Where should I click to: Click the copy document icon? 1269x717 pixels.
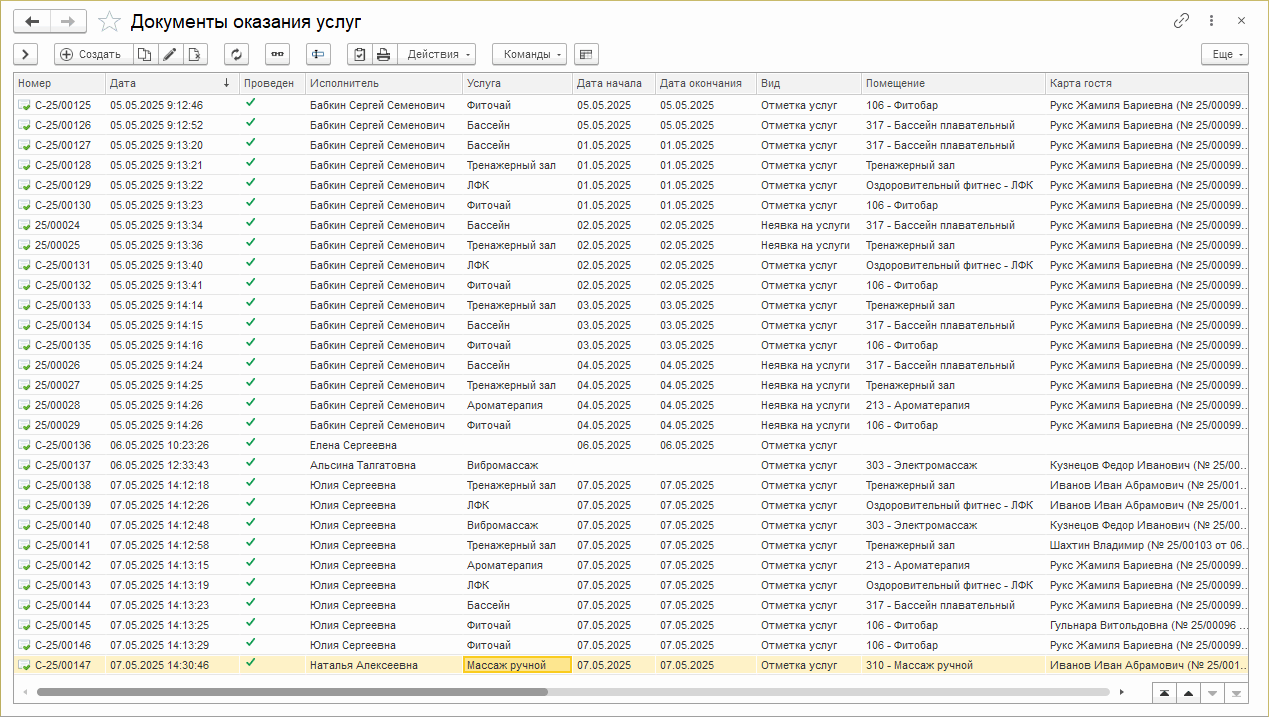point(145,54)
